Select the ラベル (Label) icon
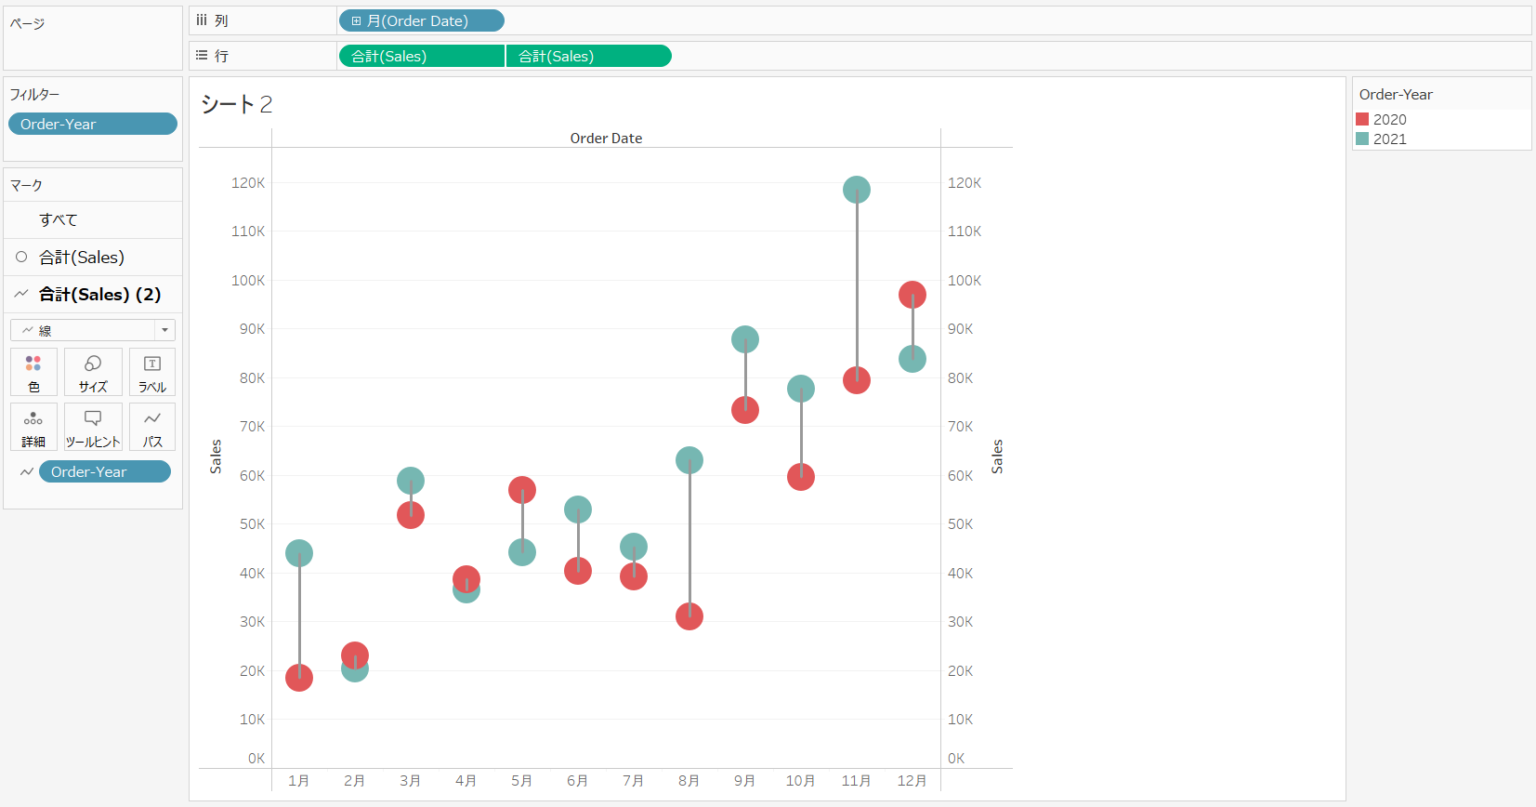This screenshot has width=1536, height=807. tap(151, 371)
